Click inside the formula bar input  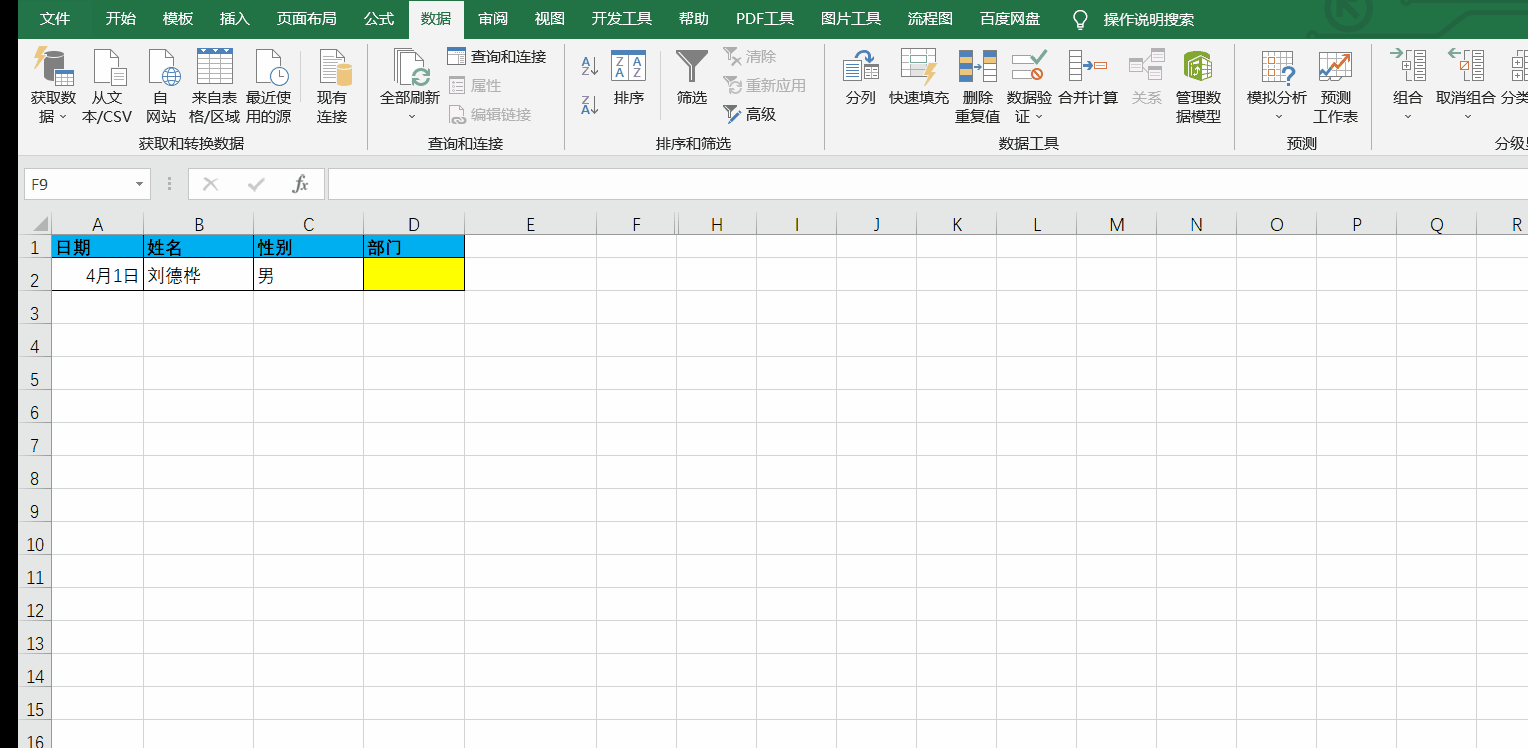point(900,185)
